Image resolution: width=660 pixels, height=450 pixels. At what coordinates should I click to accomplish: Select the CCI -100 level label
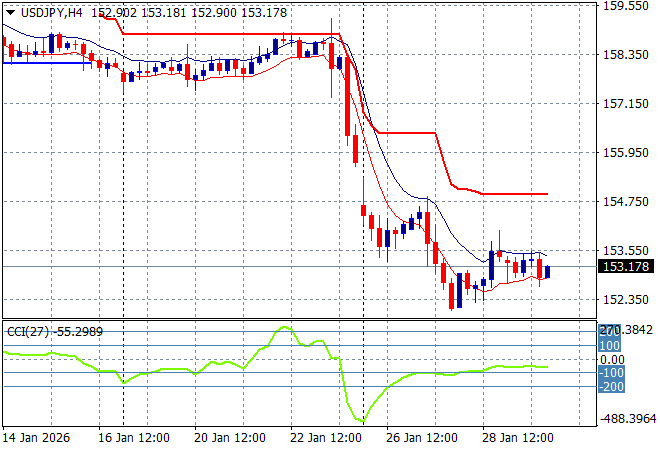coord(611,373)
